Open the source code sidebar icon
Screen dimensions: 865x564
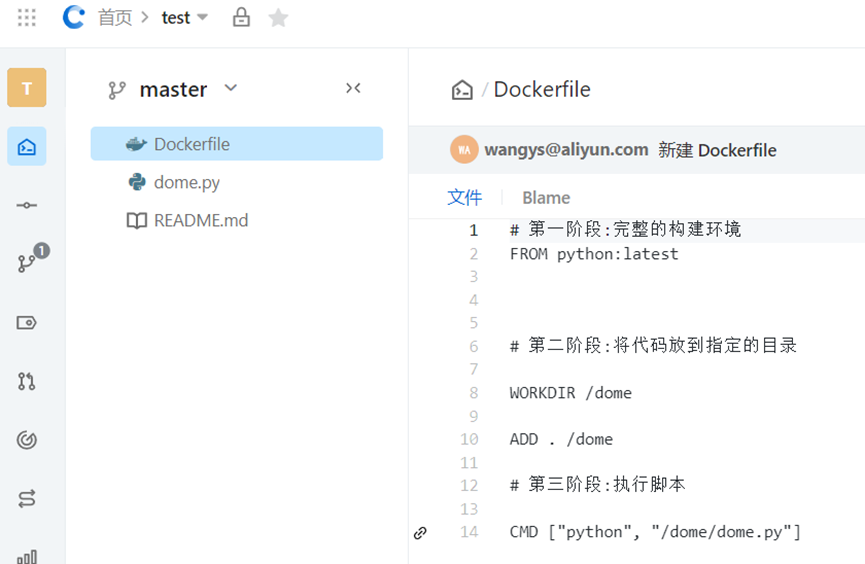27,147
